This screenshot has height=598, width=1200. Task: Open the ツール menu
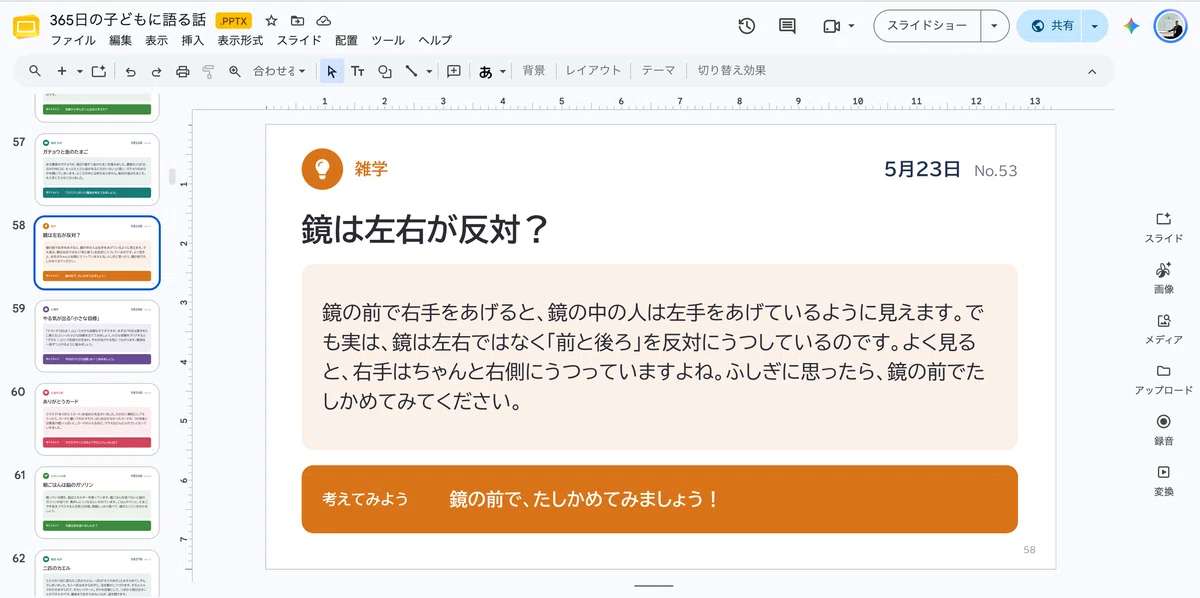[388, 41]
